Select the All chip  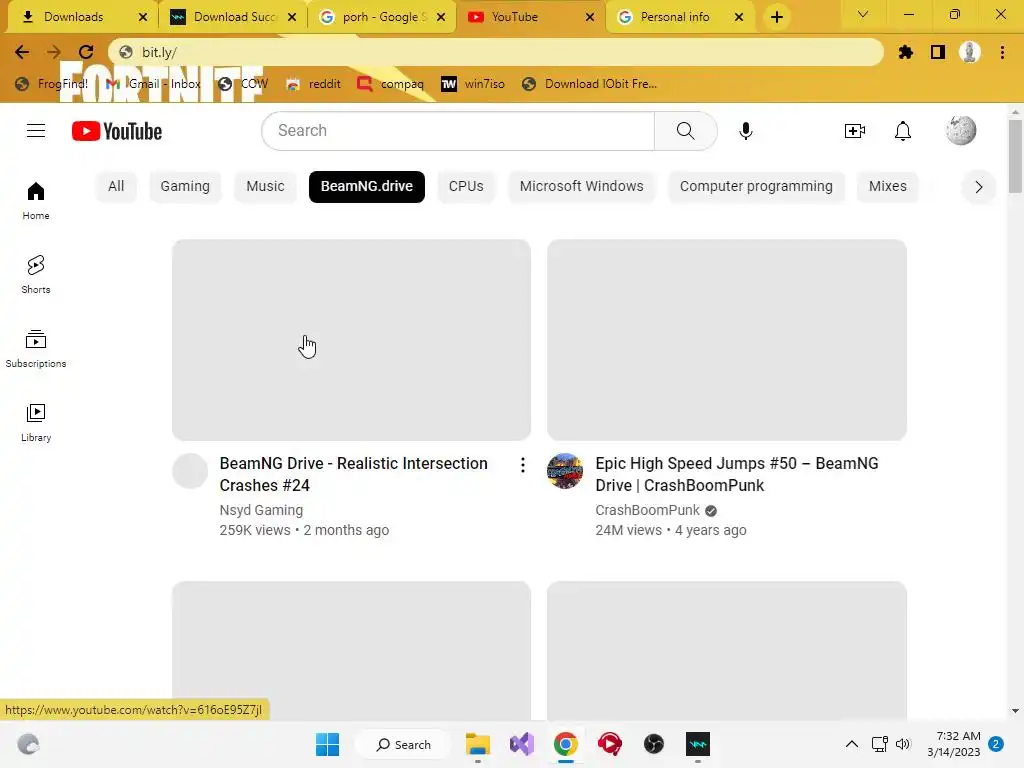[116, 187]
